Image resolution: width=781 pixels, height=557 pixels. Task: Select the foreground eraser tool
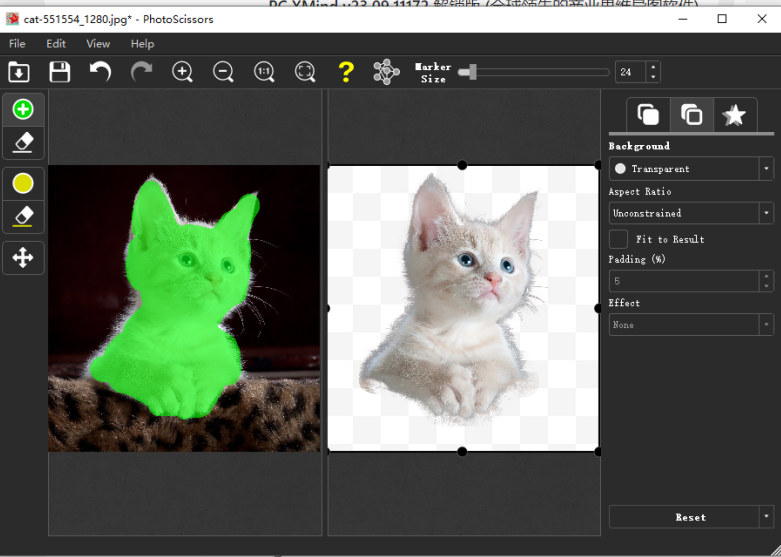pos(23,142)
